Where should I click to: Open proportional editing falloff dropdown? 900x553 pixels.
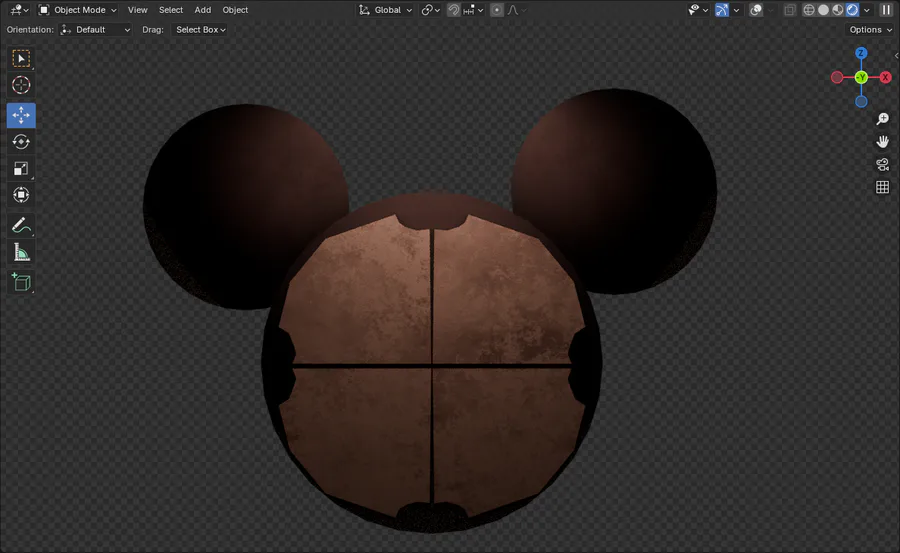(x=515, y=10)
